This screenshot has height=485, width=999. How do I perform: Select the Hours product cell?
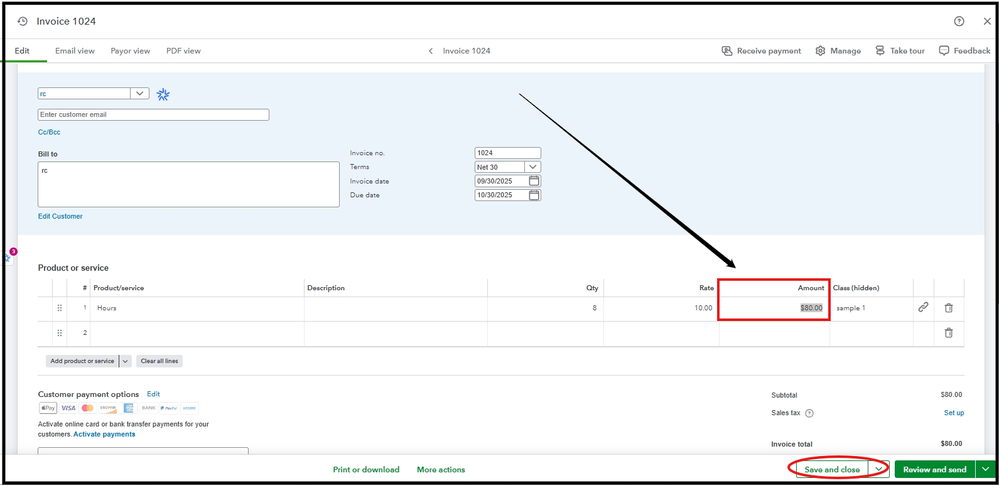pyautogui.click(x=198, y=308)
